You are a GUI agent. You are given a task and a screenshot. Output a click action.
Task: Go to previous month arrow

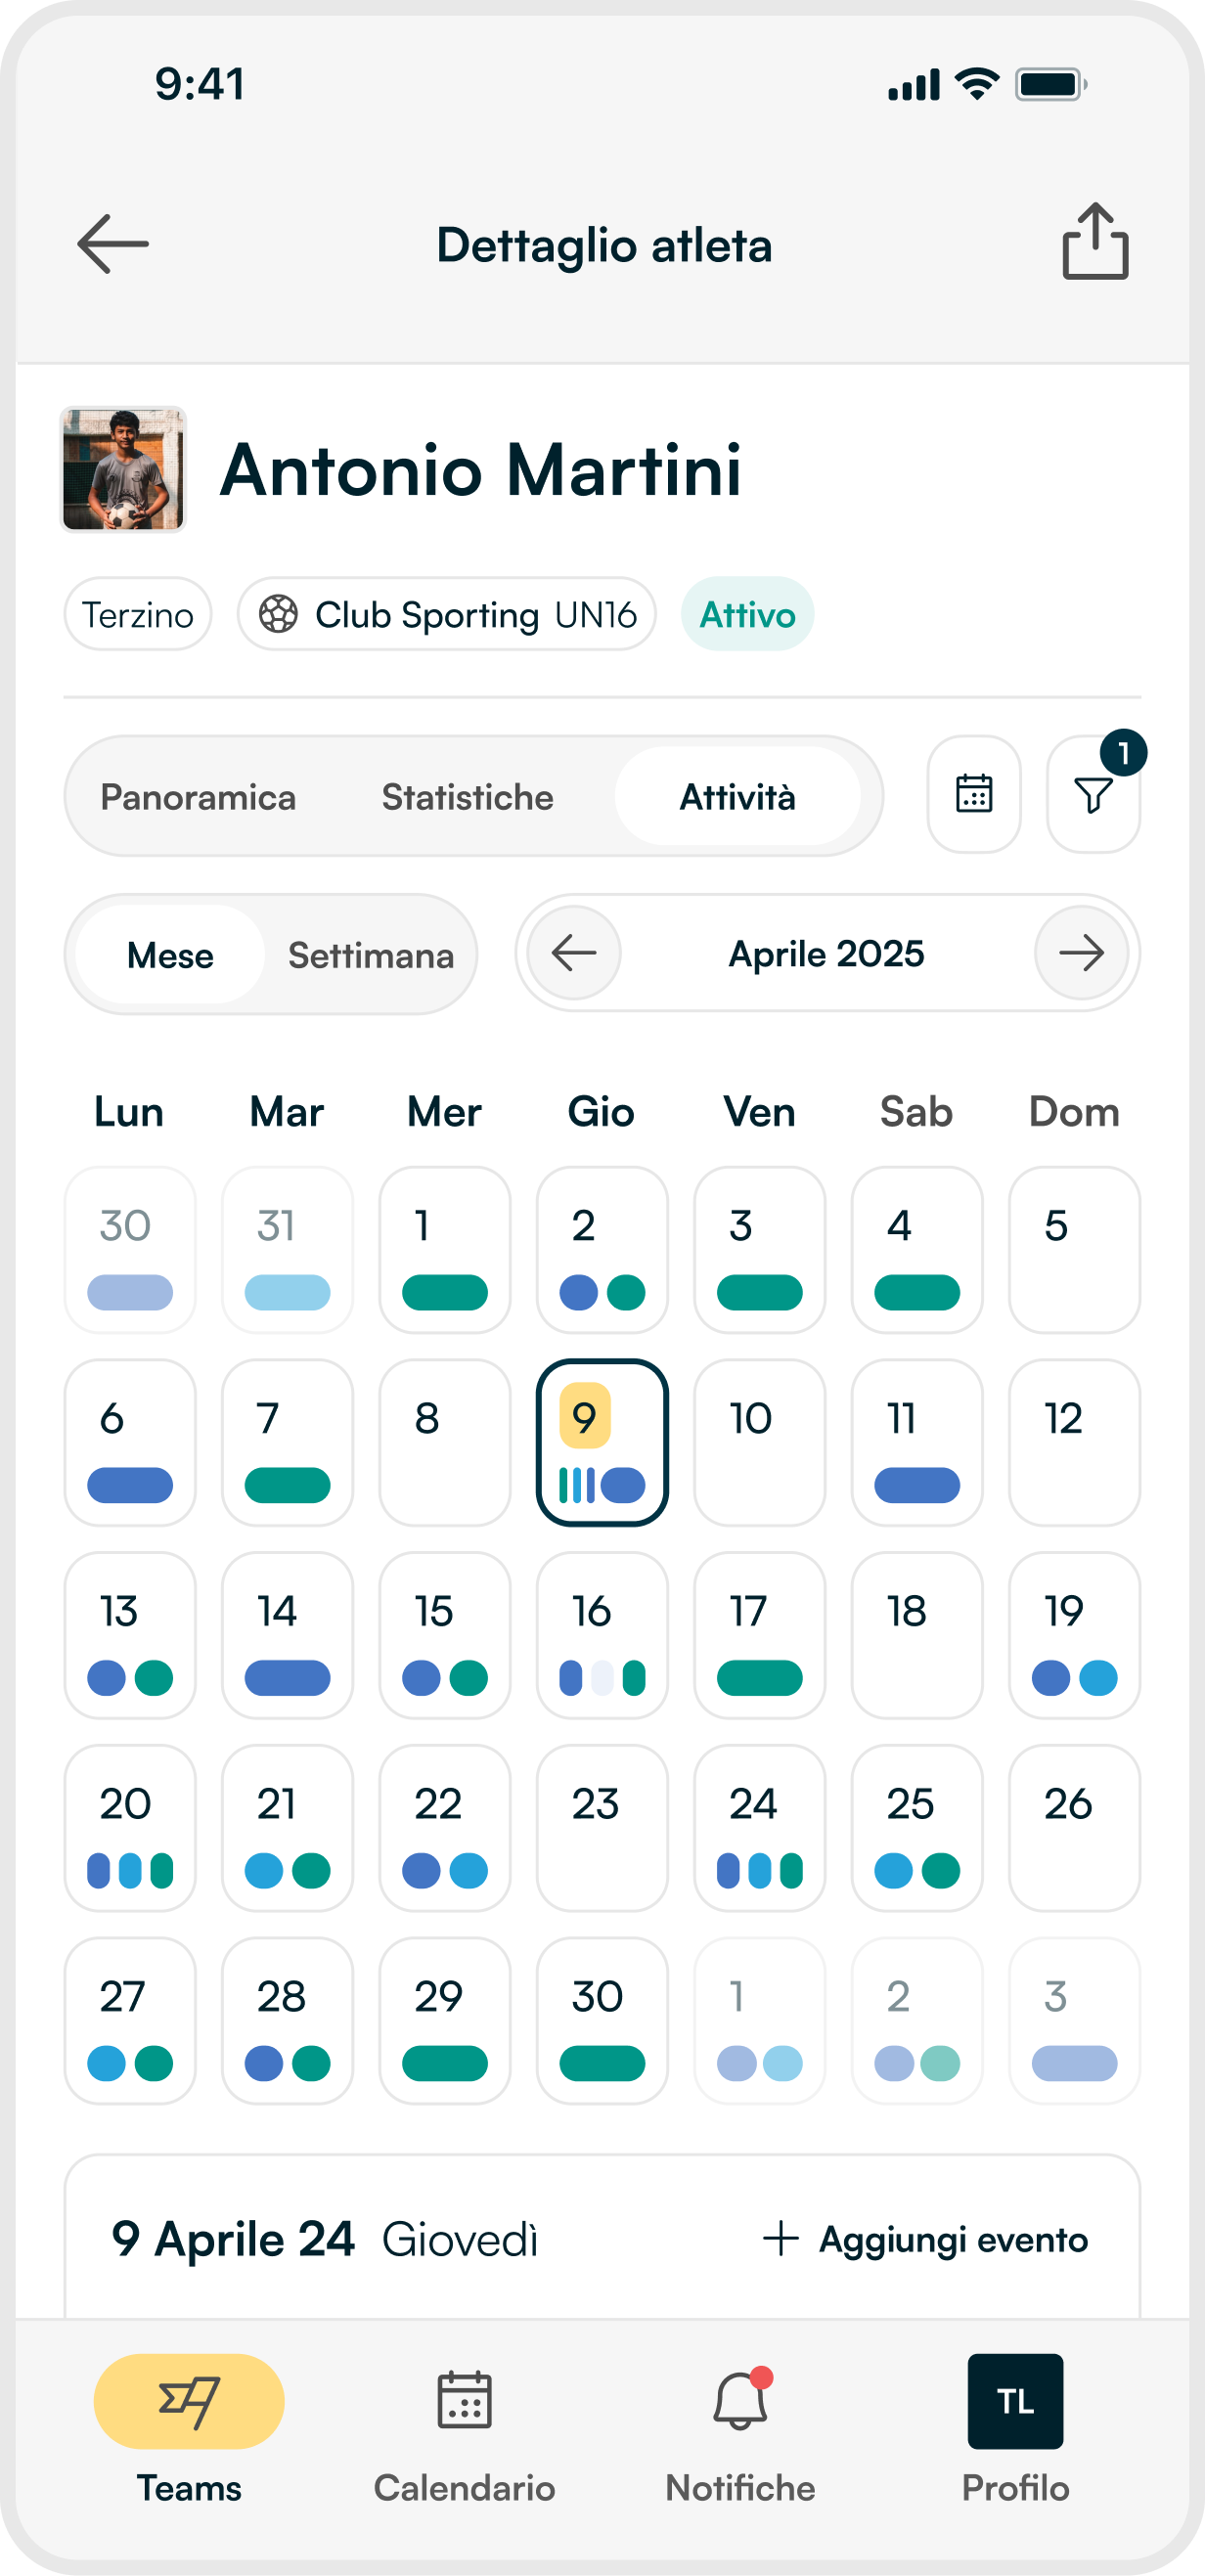point(574,953)
